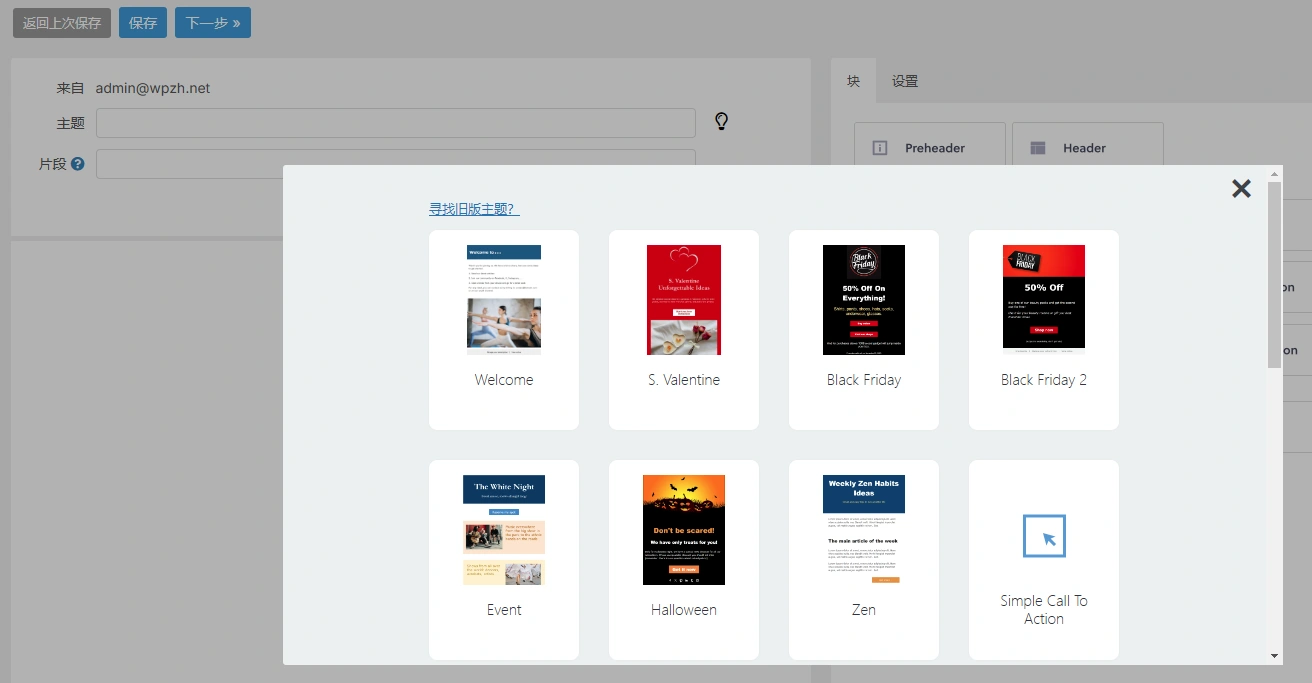Click the 下一步 button

coord(212,22)
